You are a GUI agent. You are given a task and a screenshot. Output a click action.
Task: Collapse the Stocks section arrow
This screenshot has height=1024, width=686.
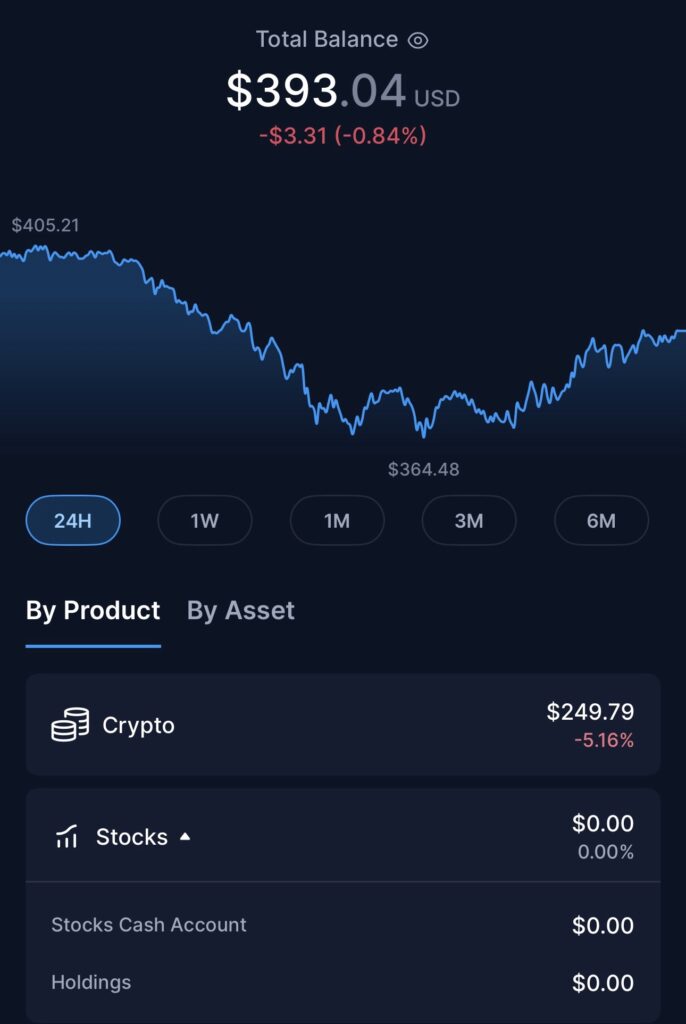[185, 837]
